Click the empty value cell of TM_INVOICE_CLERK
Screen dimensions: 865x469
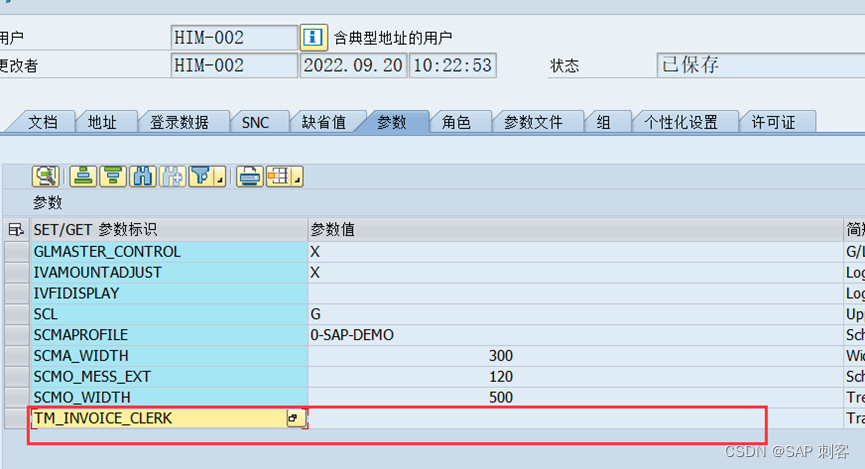pyautogui.click(x=575, y=418)
